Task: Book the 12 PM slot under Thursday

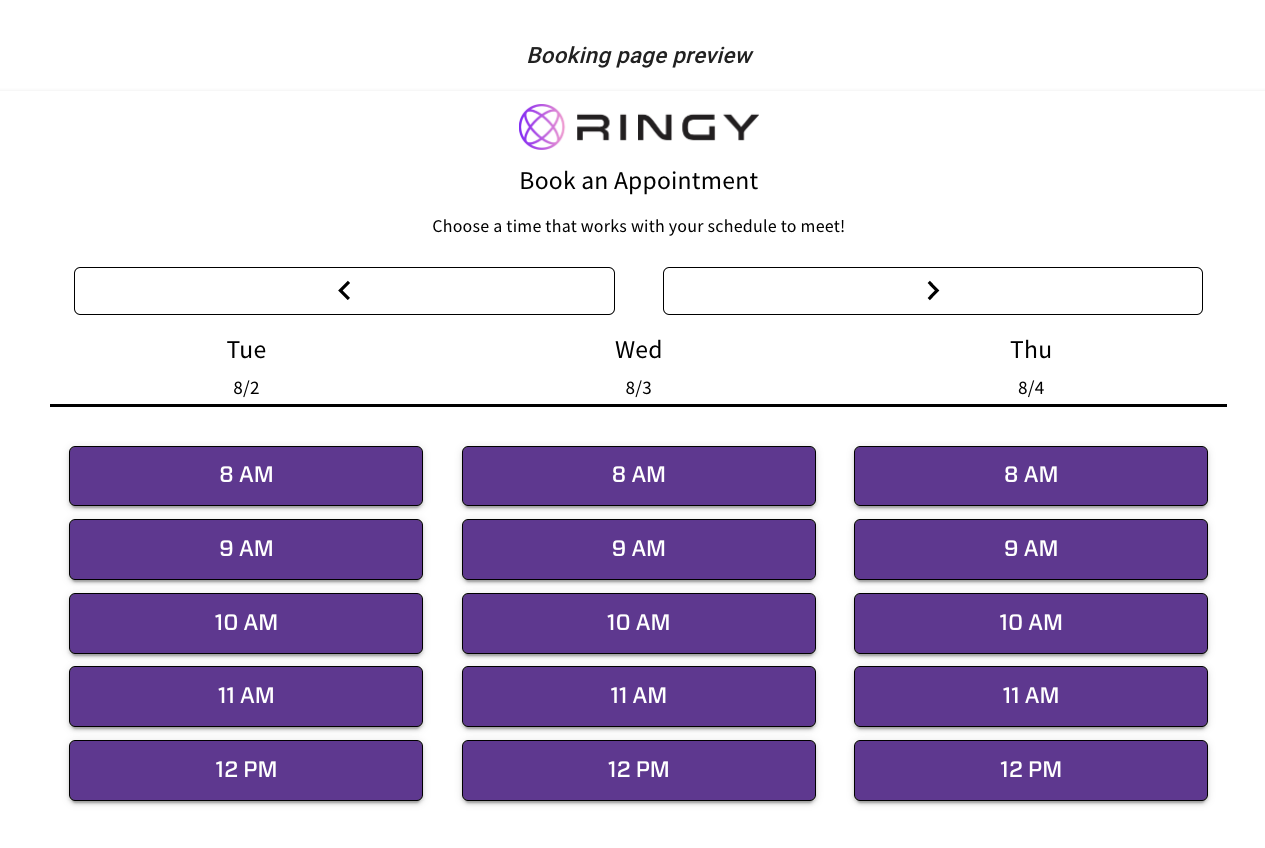Action: coord(1031,770)
